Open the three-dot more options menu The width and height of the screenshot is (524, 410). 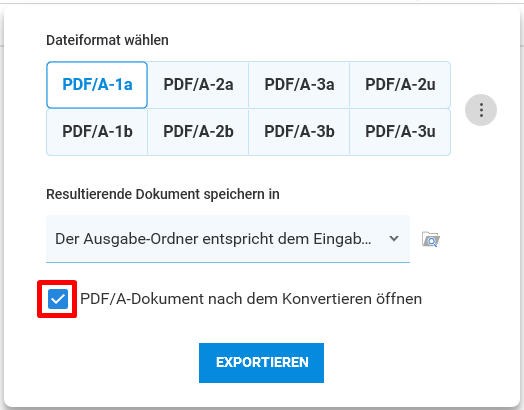tap(481, 110)
